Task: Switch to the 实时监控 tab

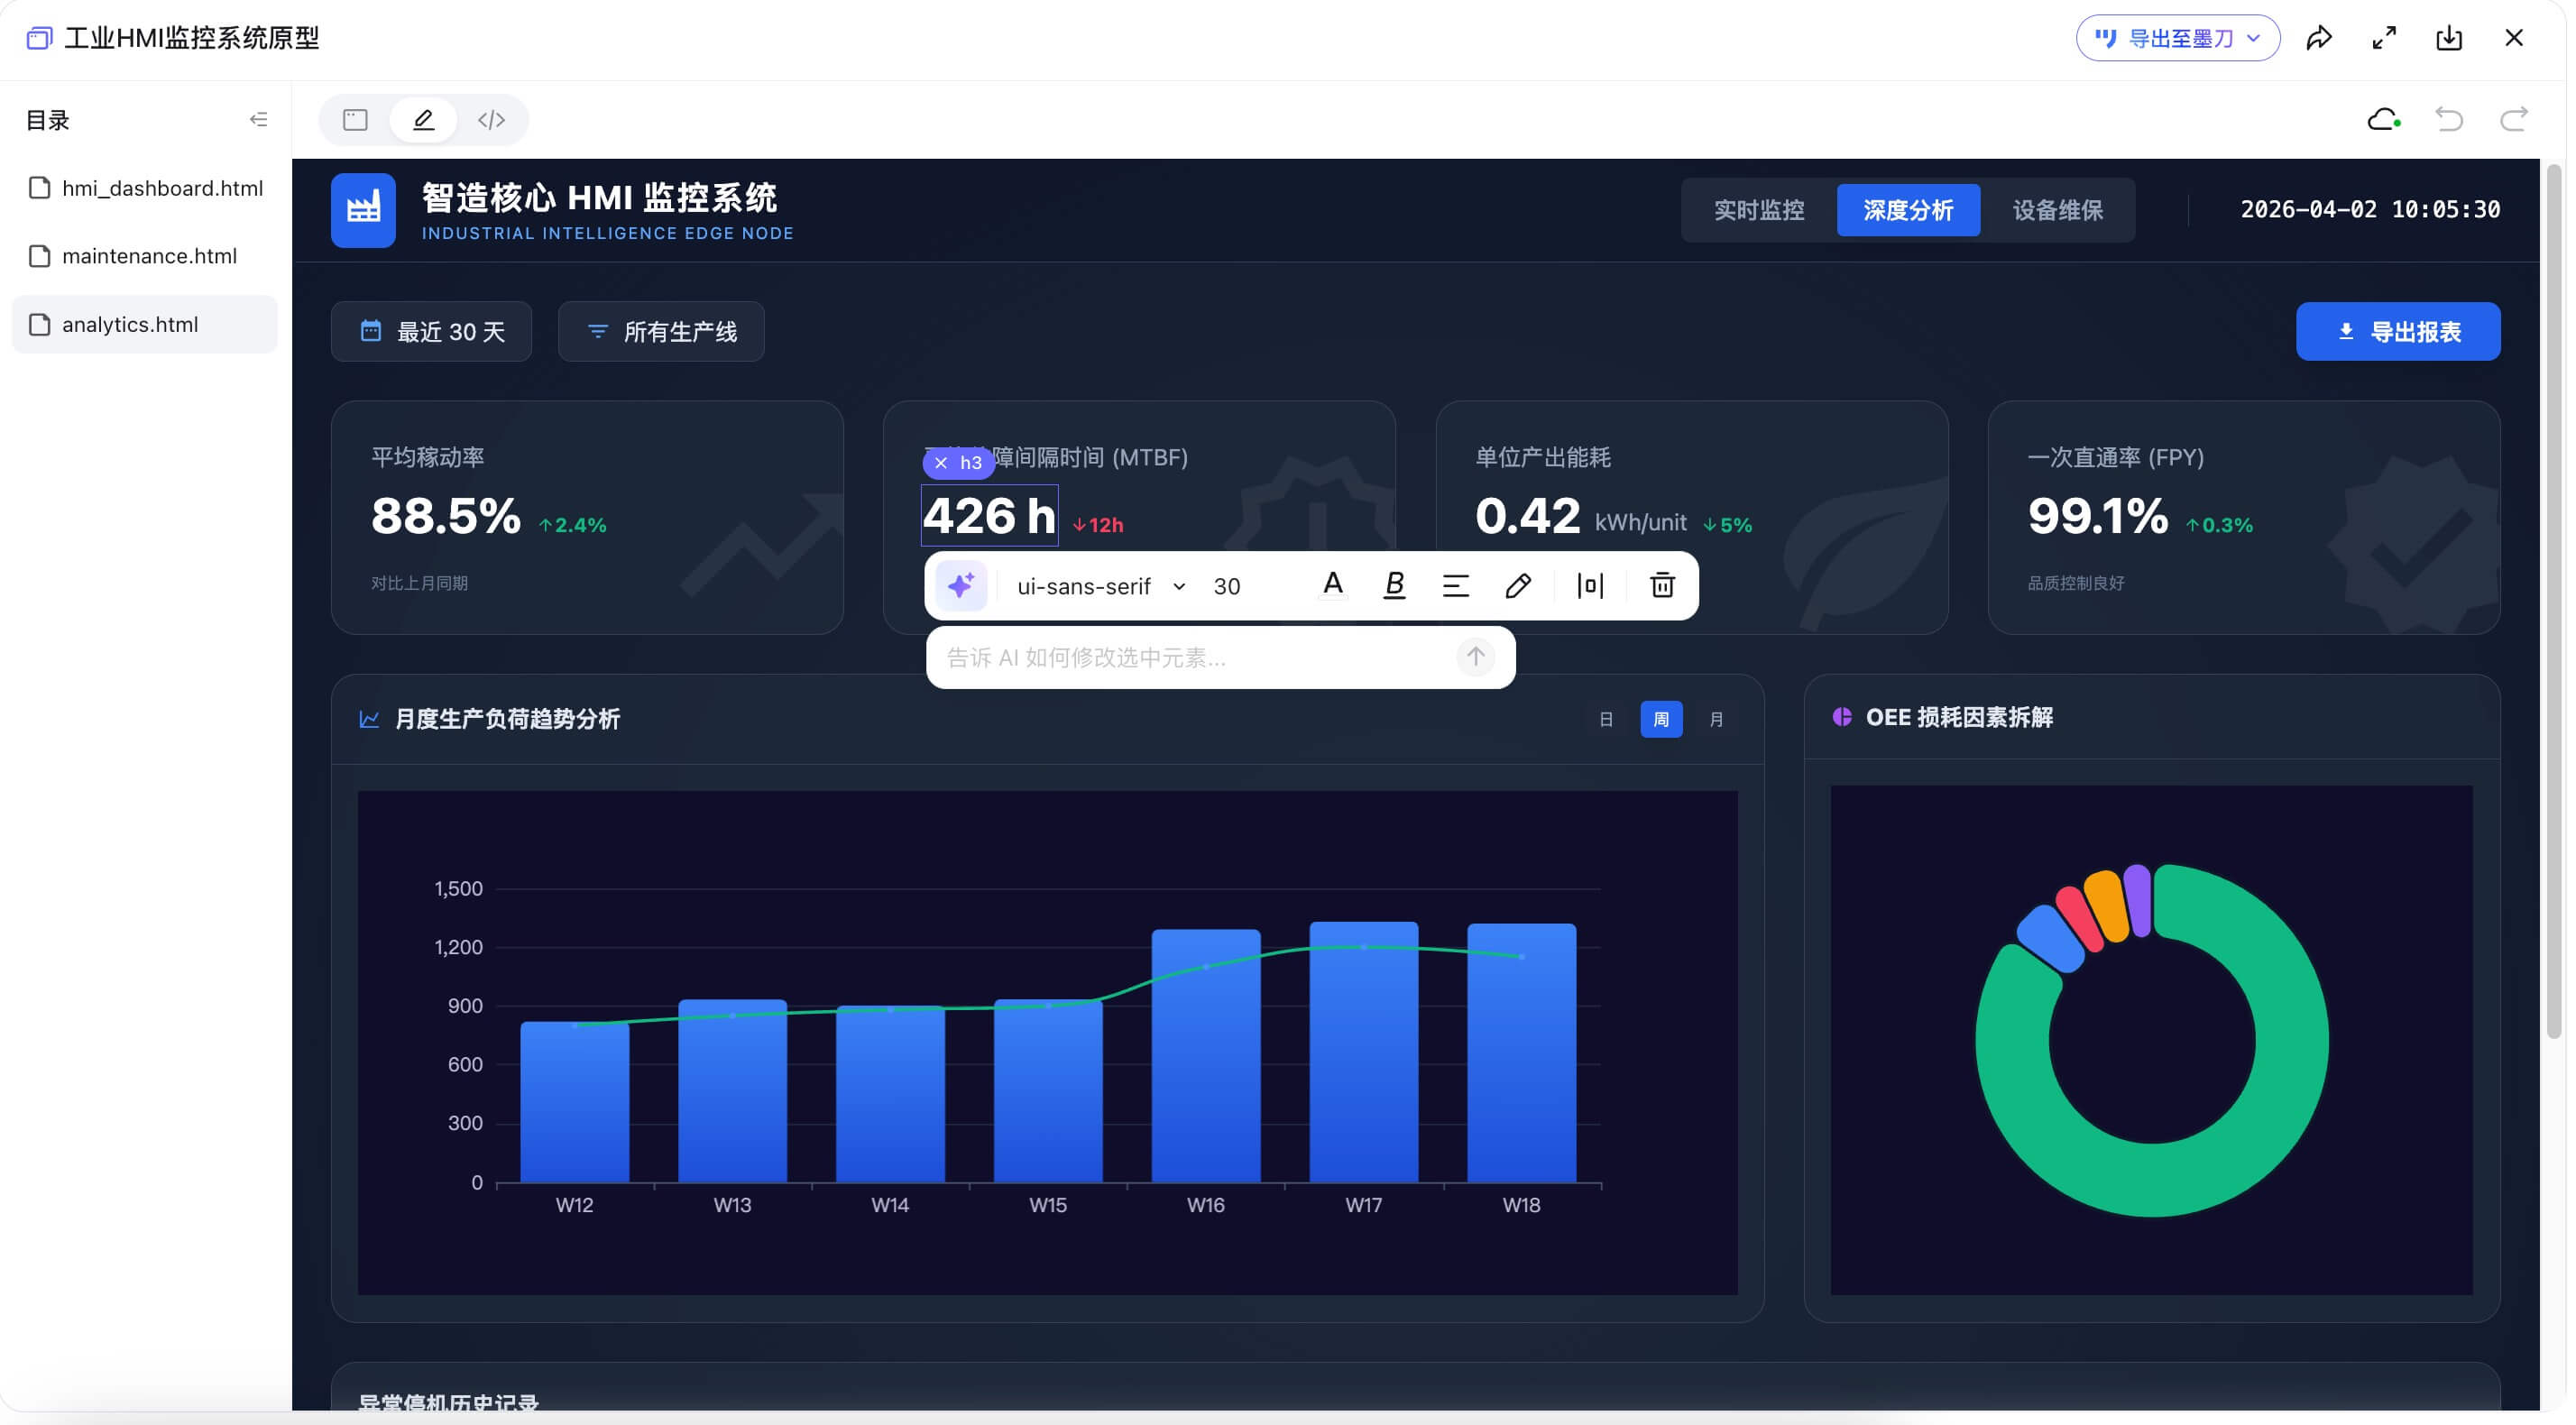Action: click(x=1759, y=210)
